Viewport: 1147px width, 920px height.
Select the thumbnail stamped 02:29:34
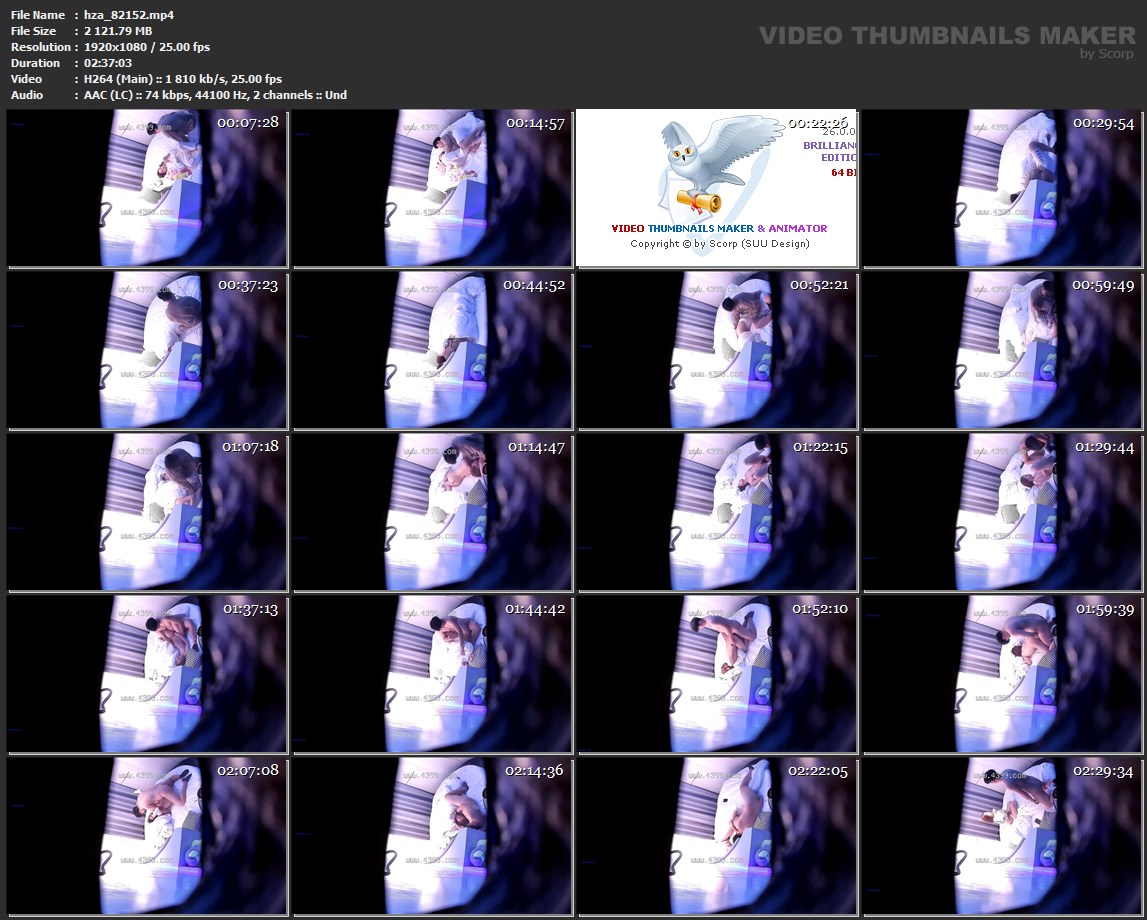(x=1002, y=836)
